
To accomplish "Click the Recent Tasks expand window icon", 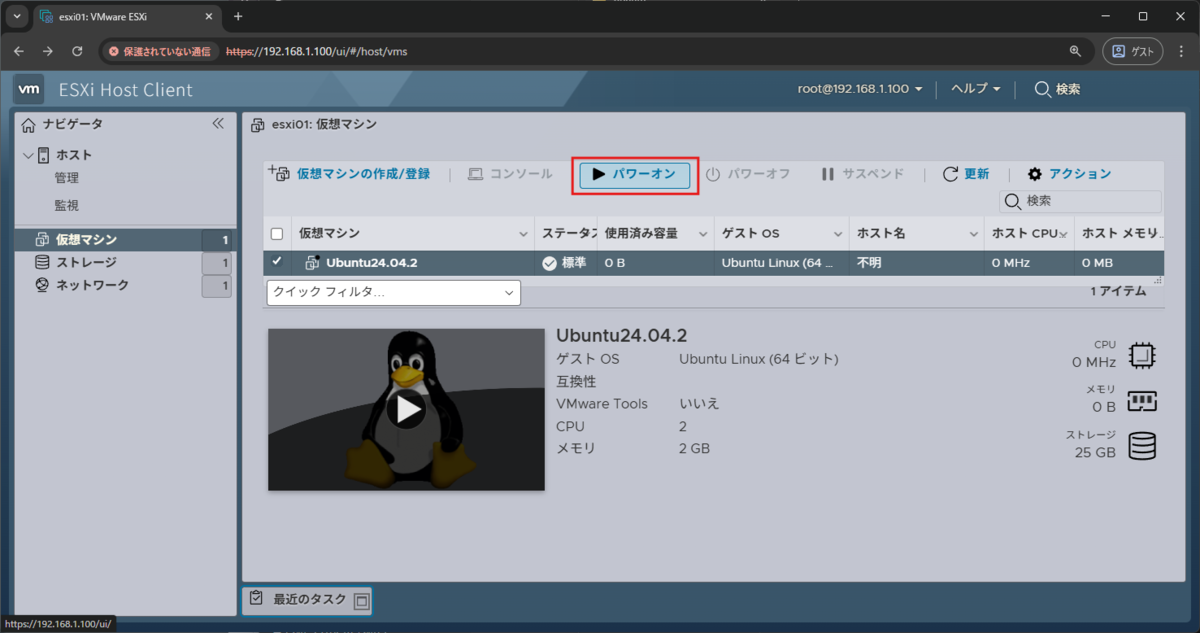I will (x=362, y=601).
